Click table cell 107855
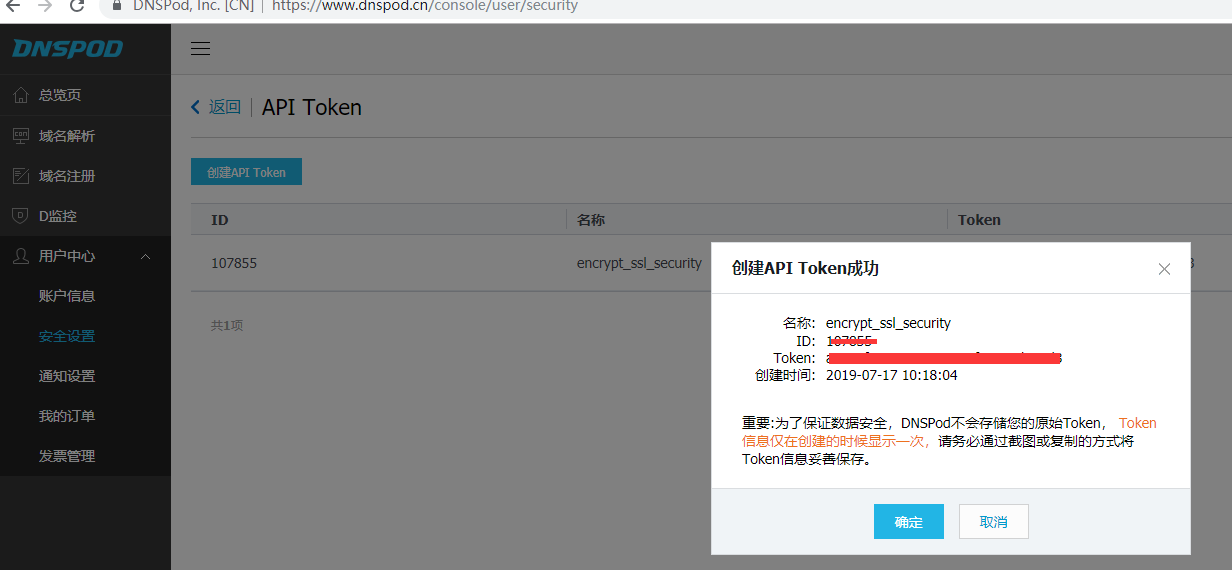The width and height of the screenshot is (1232, 570). tap(234, 263)
